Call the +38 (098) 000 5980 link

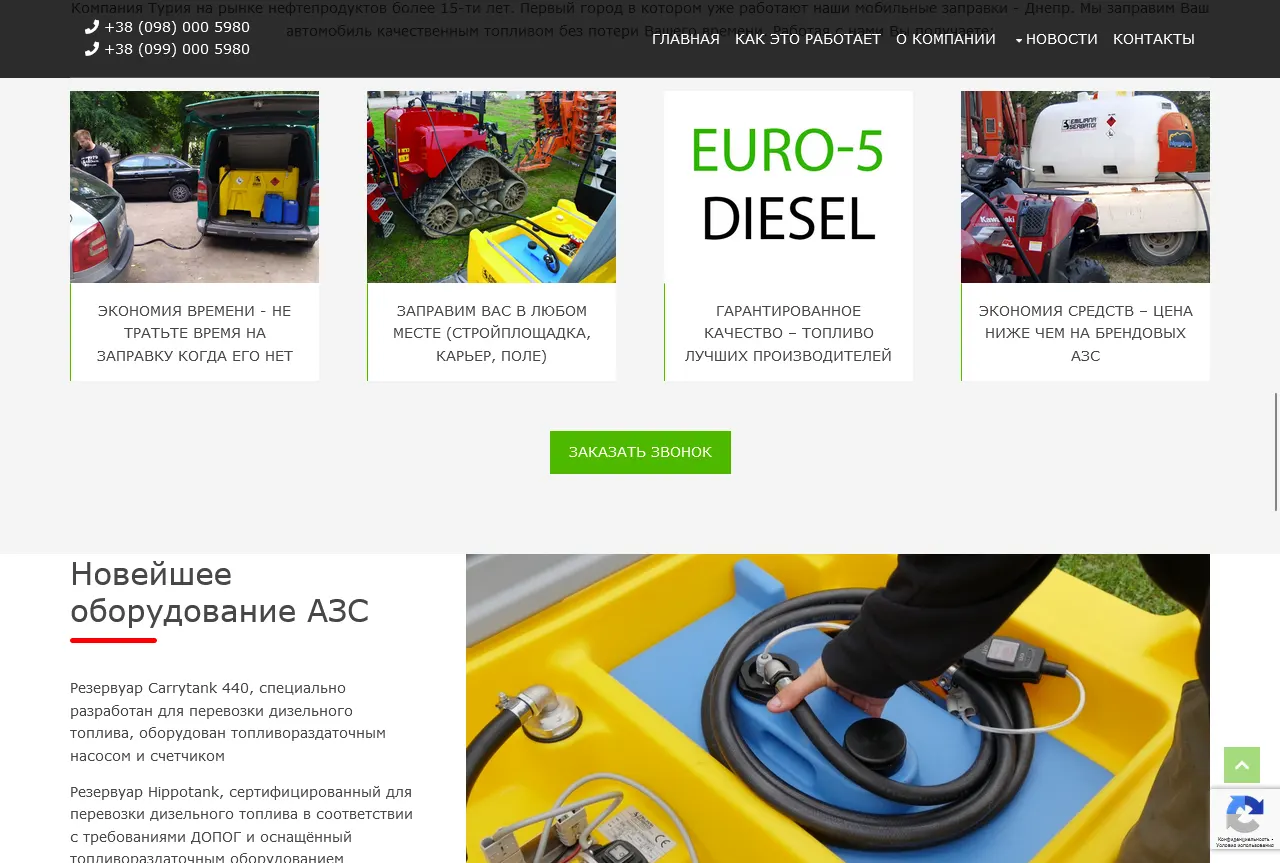click(x=177, y=27)
